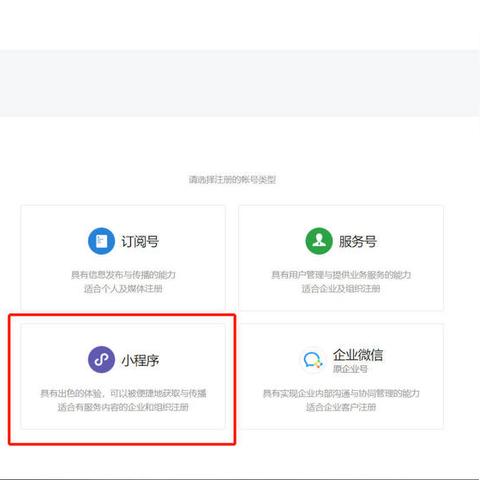480x480 pixels.
Task: Click text 适合个人及媒体注册
Action: (123, 289)
